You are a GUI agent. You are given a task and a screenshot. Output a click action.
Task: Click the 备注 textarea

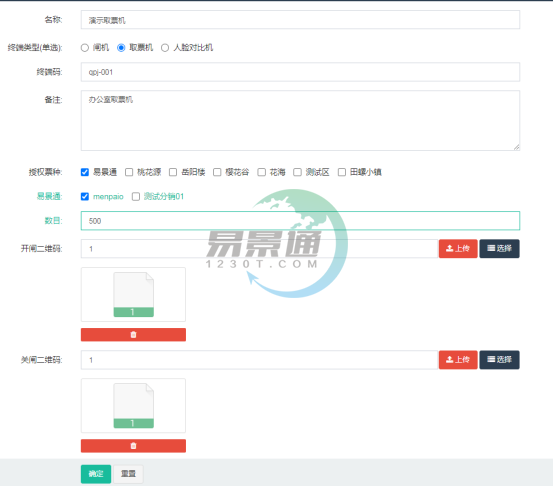pos(300,121)
